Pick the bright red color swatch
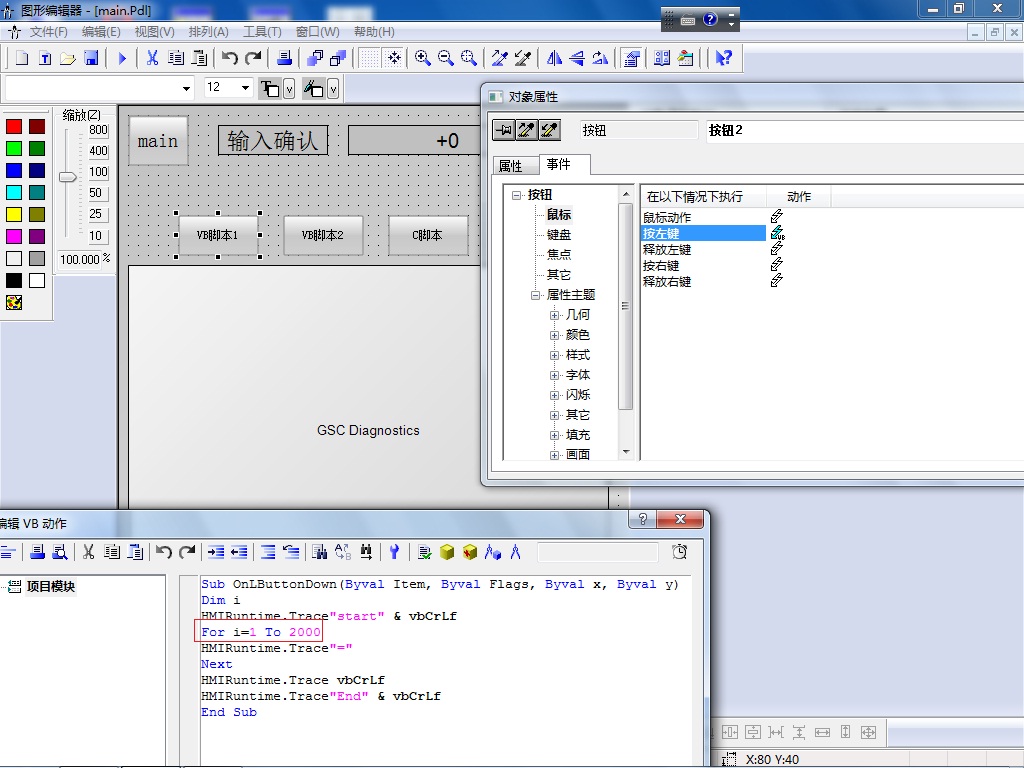Screen dimensions: 1024x768 [14, 127]
